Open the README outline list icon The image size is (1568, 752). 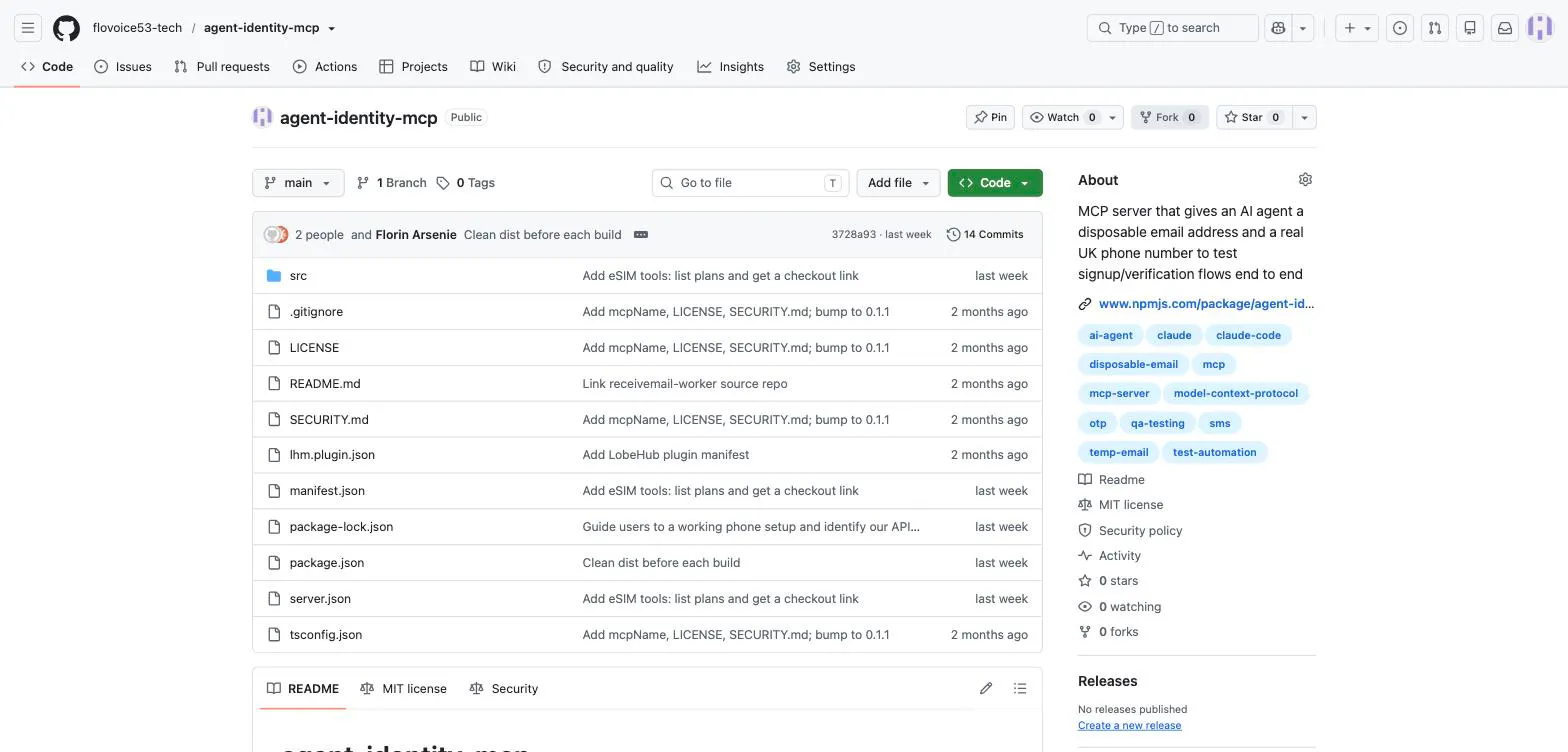pos(1020,688)
